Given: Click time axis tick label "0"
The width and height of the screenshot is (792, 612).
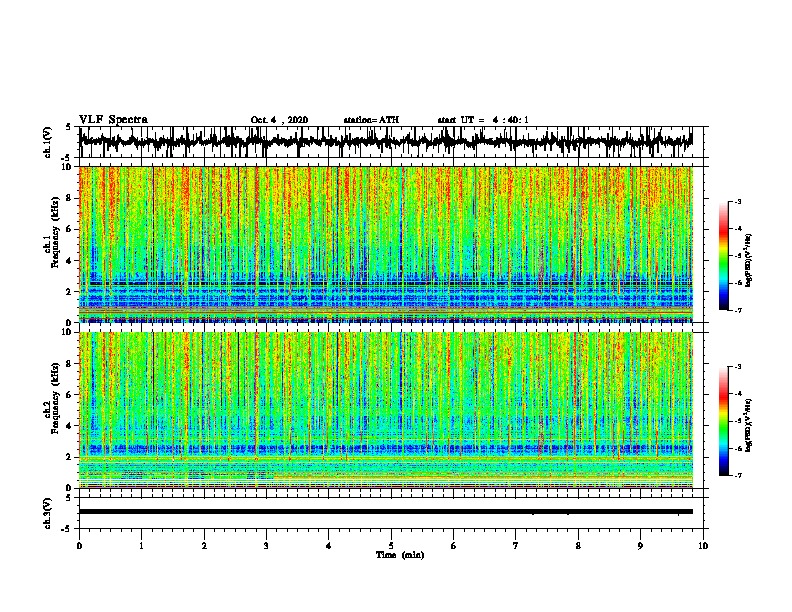Looking at the screenshot, I should [79, 545].
